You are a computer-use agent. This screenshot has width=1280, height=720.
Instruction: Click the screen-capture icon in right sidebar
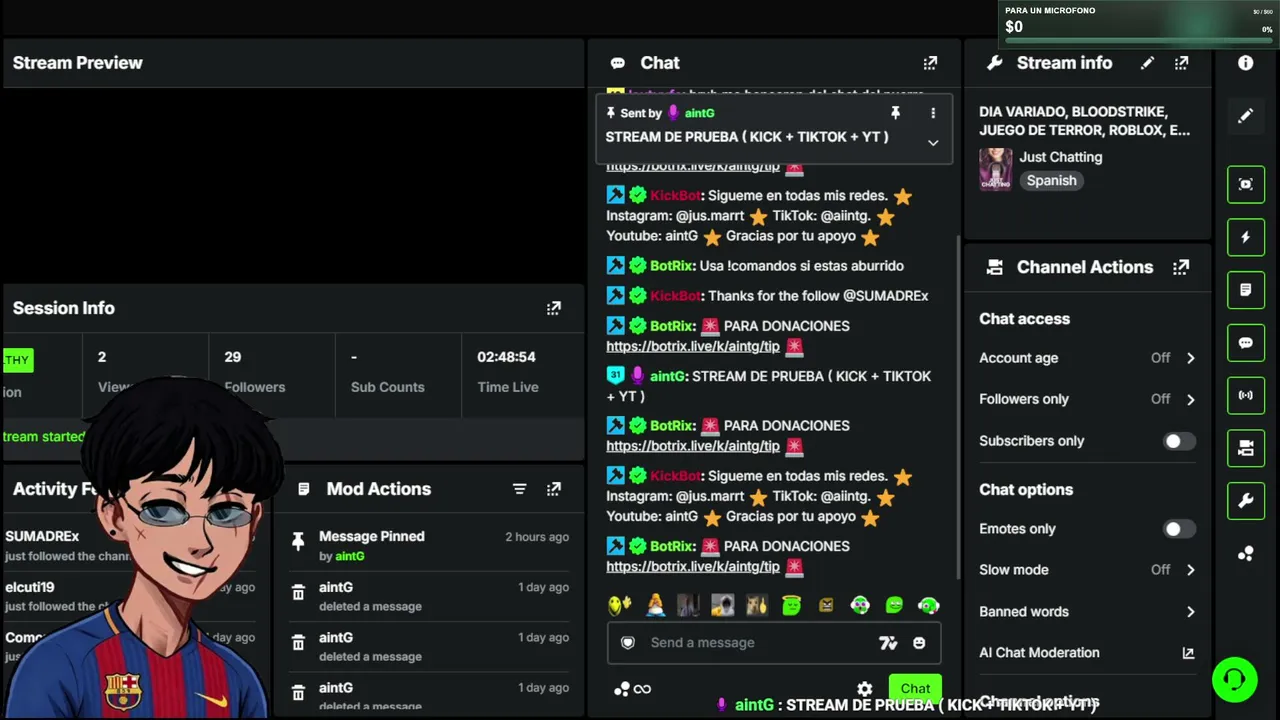pos(1246,184)
